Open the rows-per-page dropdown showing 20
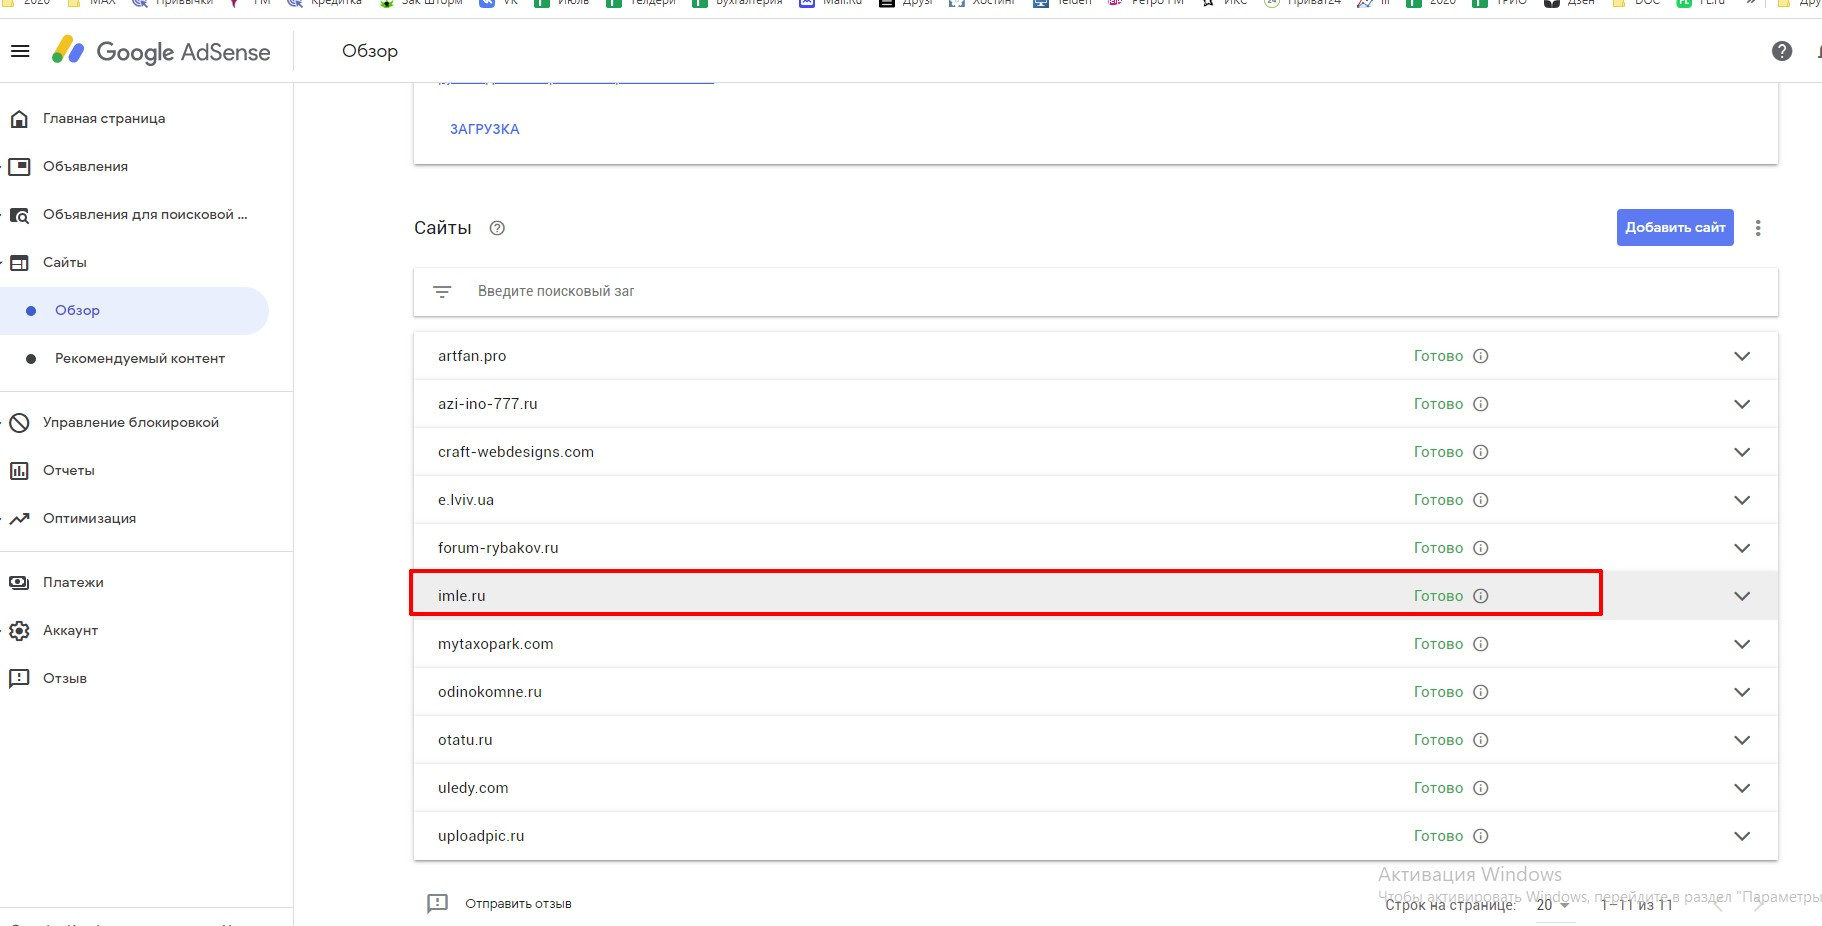This screenshot has width=1822, height=926. [x=1553, y=905]
